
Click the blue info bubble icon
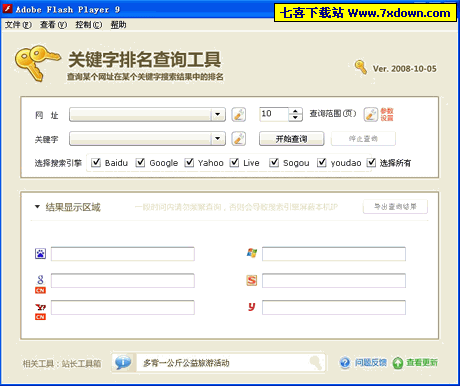click(123, 362)
